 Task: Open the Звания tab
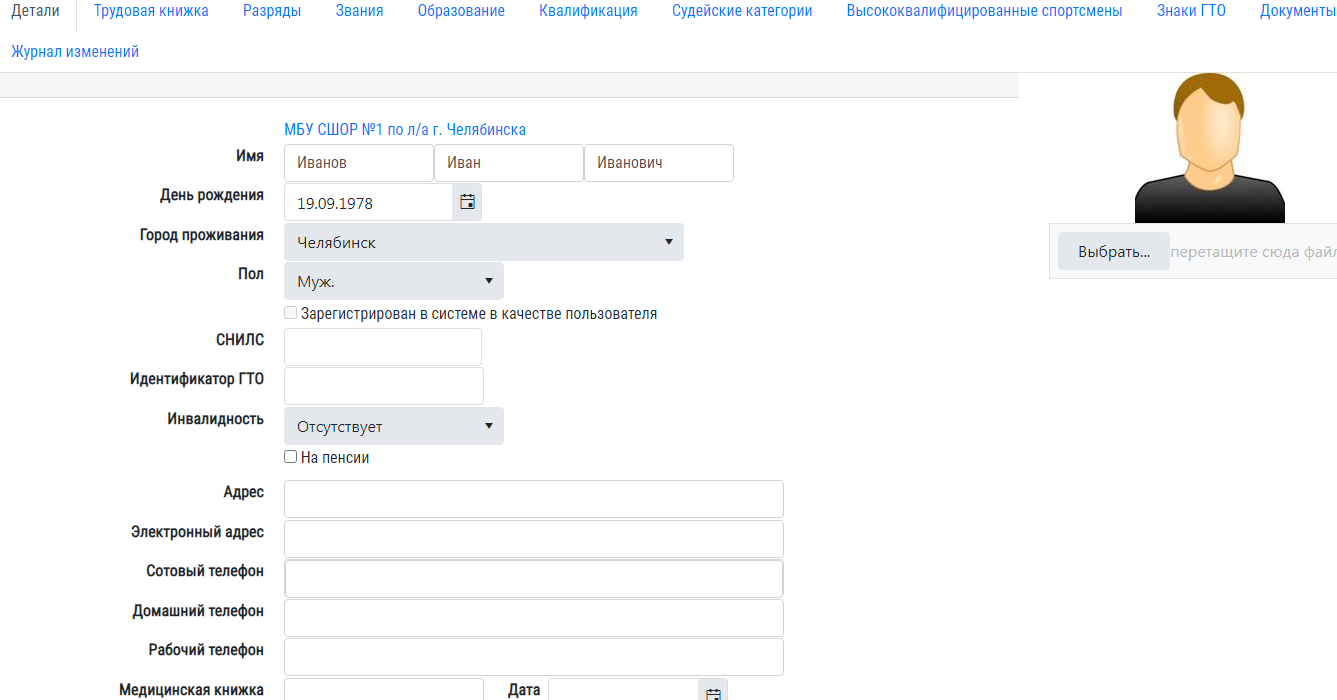[x=359, y=11]
